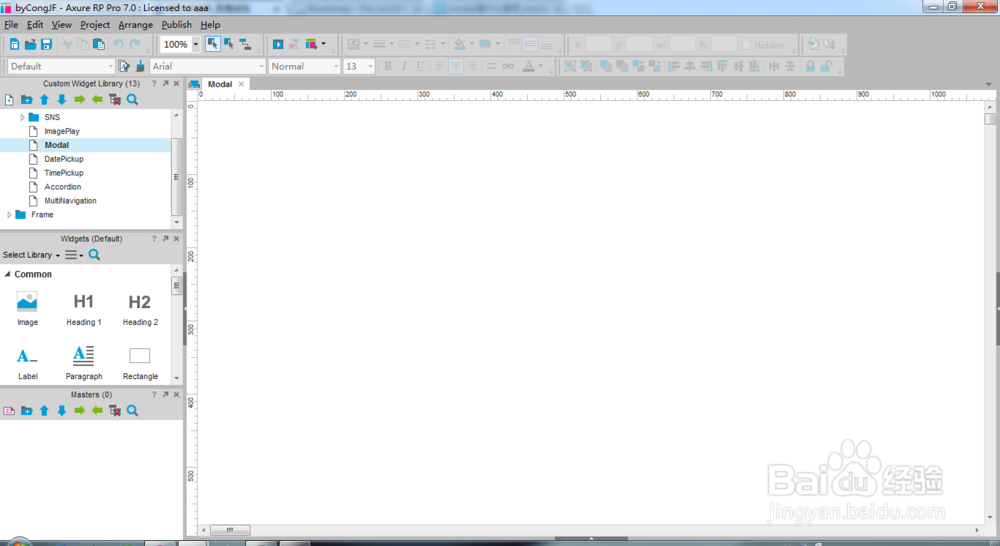Open the Edit menu
This screenshot has width=1000, height=546.
tap(35, 25)
